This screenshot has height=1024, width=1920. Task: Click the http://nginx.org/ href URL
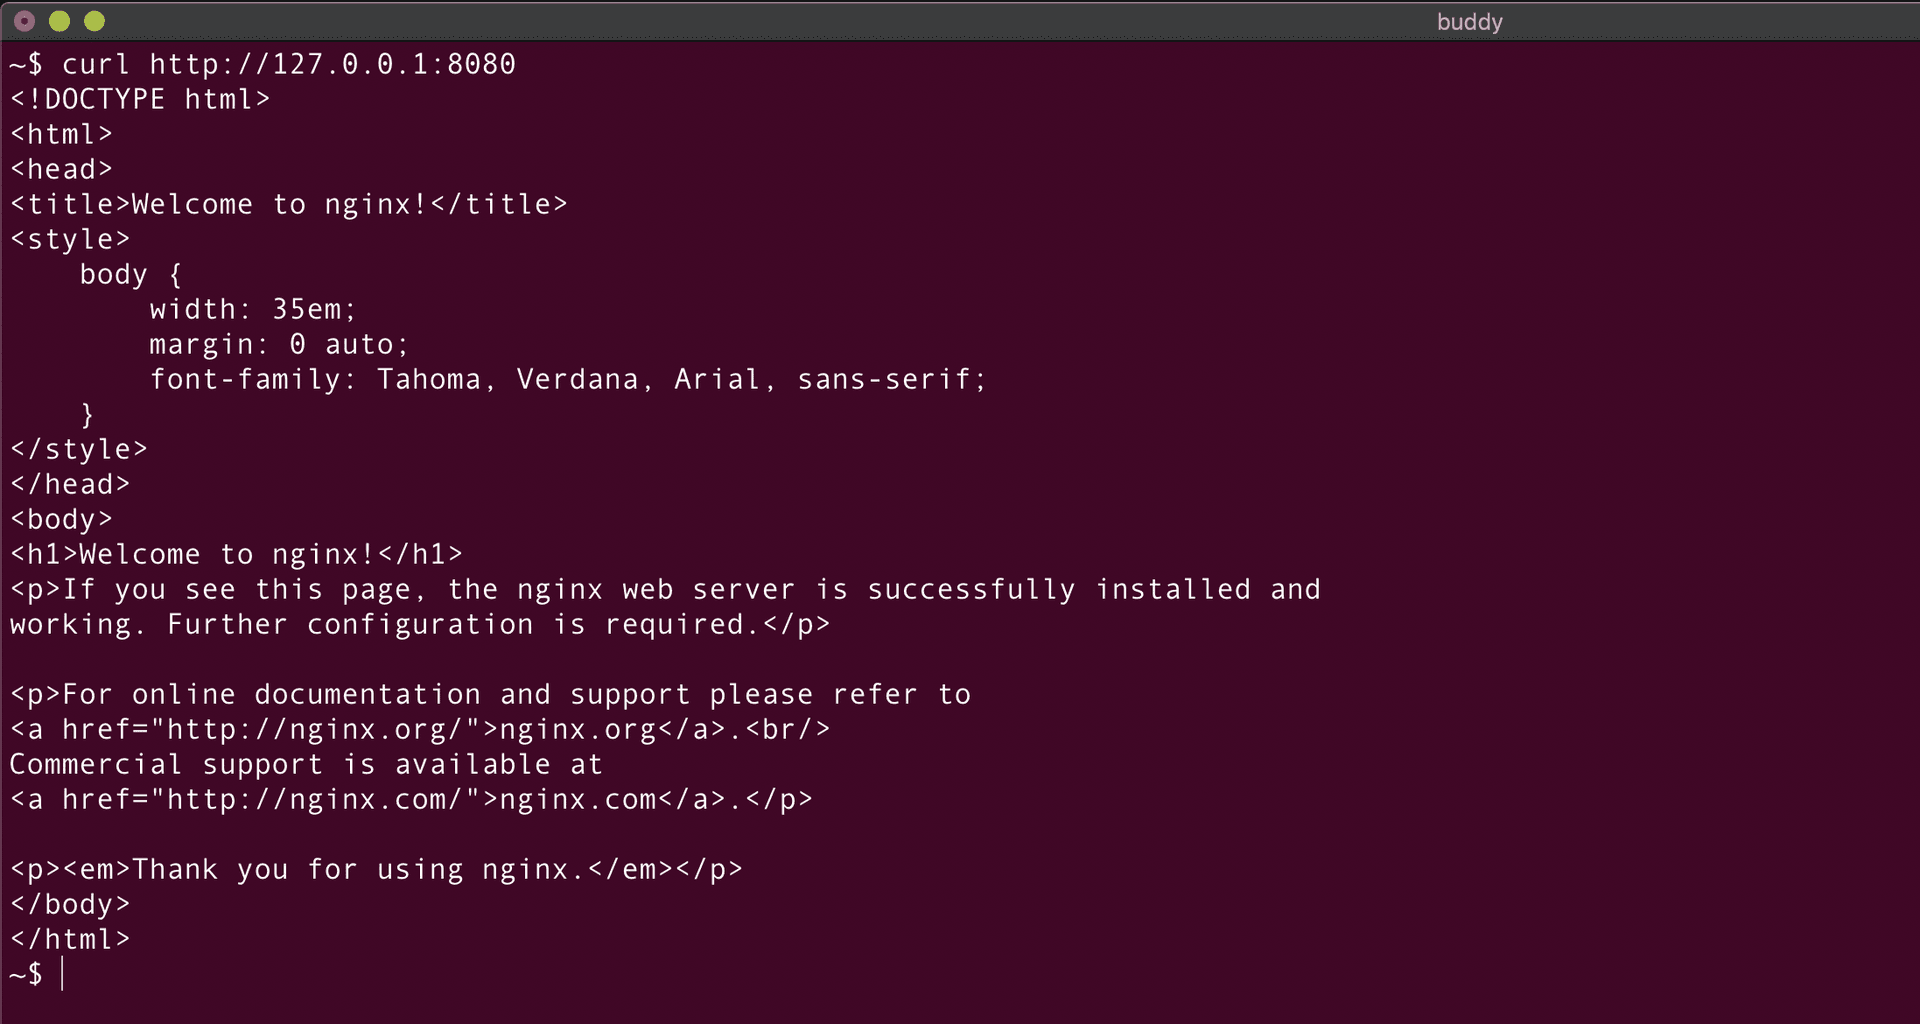tap(314, 729)
